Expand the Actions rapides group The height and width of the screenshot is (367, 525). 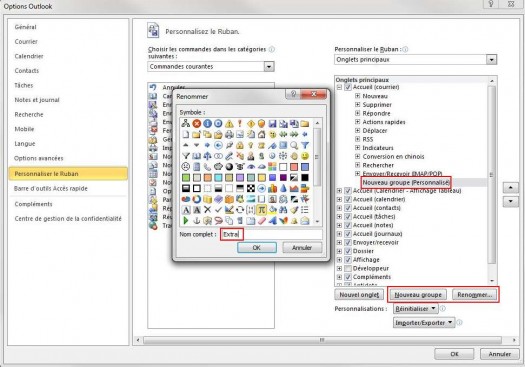tap(358, 122)
